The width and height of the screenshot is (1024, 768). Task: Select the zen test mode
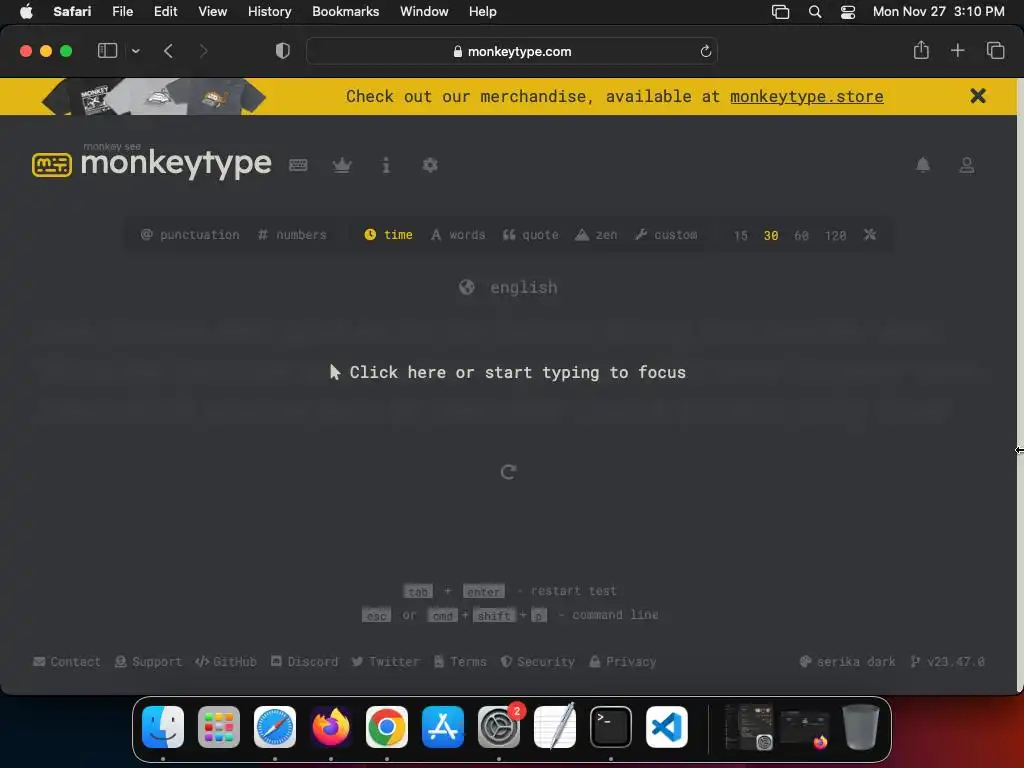pyautogui.click(x=596, y=234)
